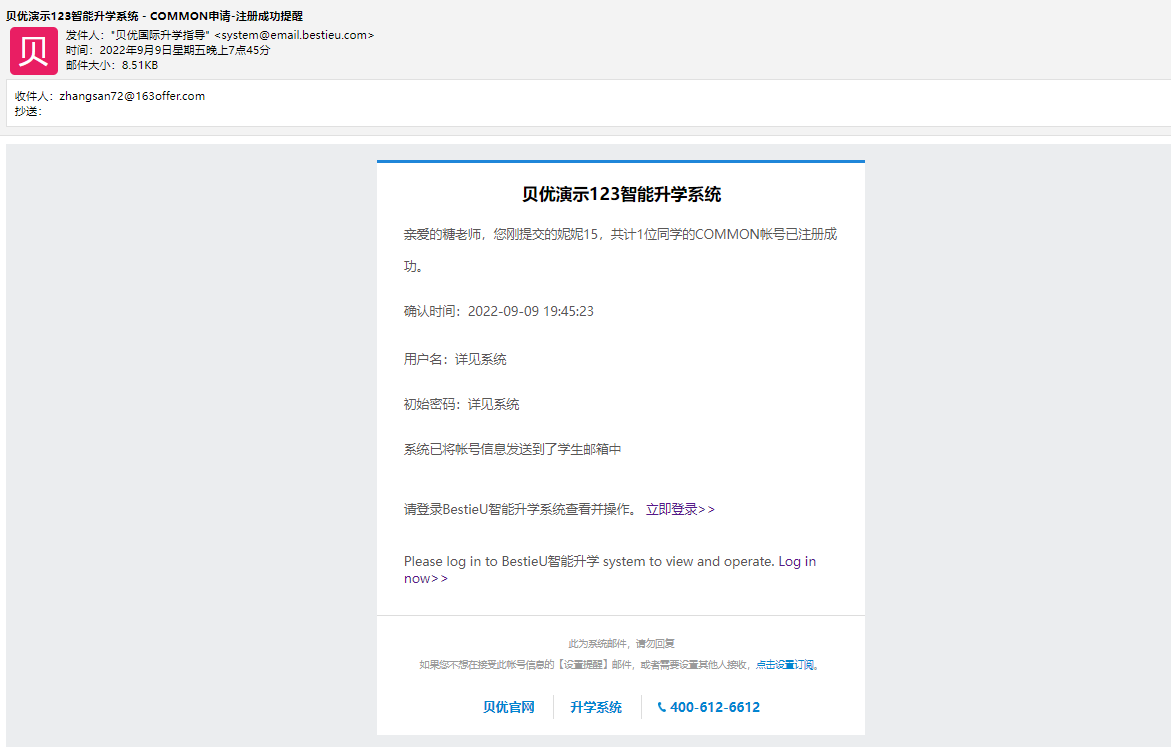Screen dimensions: 1171x747
Task: Click the 用户名：详见系统 line
Action: (x=455, y=359)
